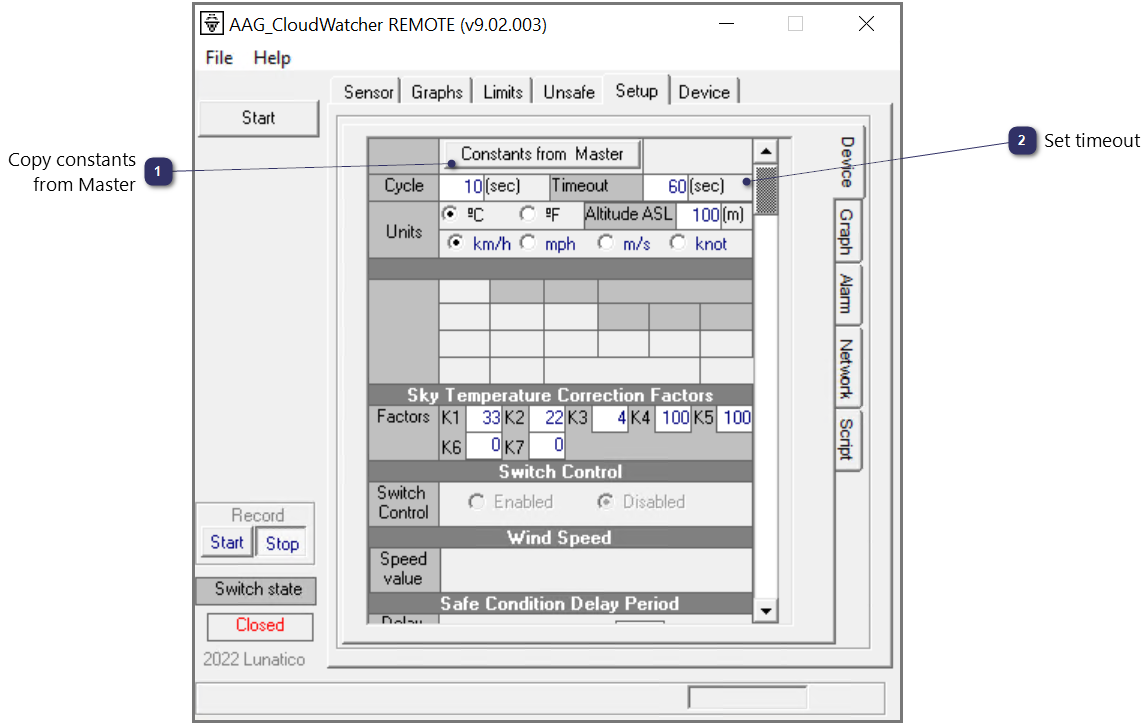This screenshot has height=726, width=1148.
Task: Close the AAG_CloudWatcher window
Action: [866, 24]
